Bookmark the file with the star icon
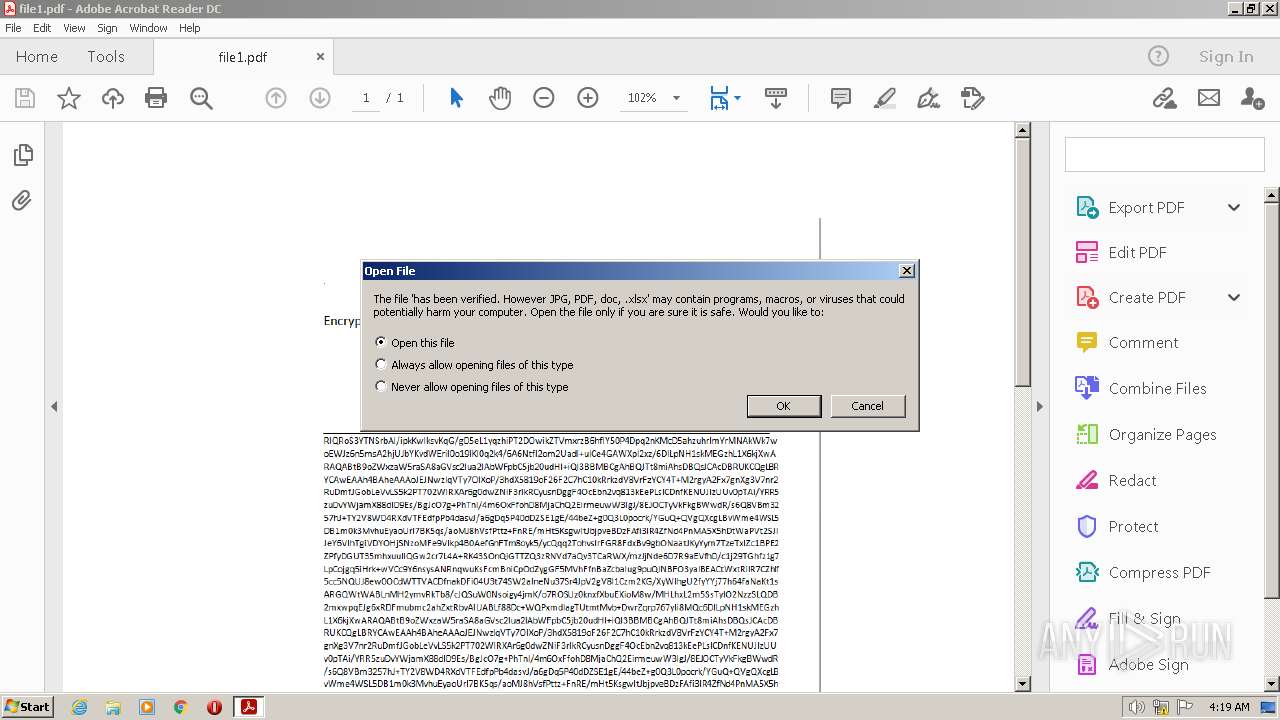The width and height of the screenshot is (1280, 720). pos(69,98)
